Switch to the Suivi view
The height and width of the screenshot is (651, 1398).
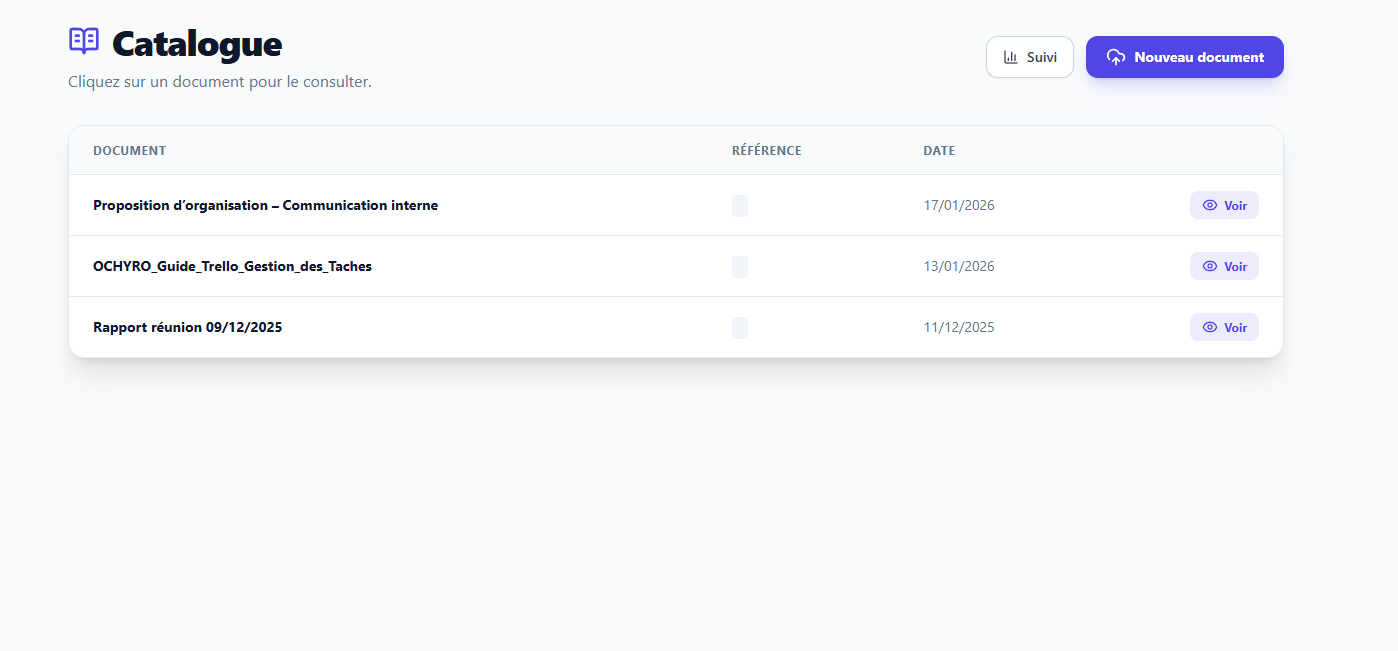1030,57
